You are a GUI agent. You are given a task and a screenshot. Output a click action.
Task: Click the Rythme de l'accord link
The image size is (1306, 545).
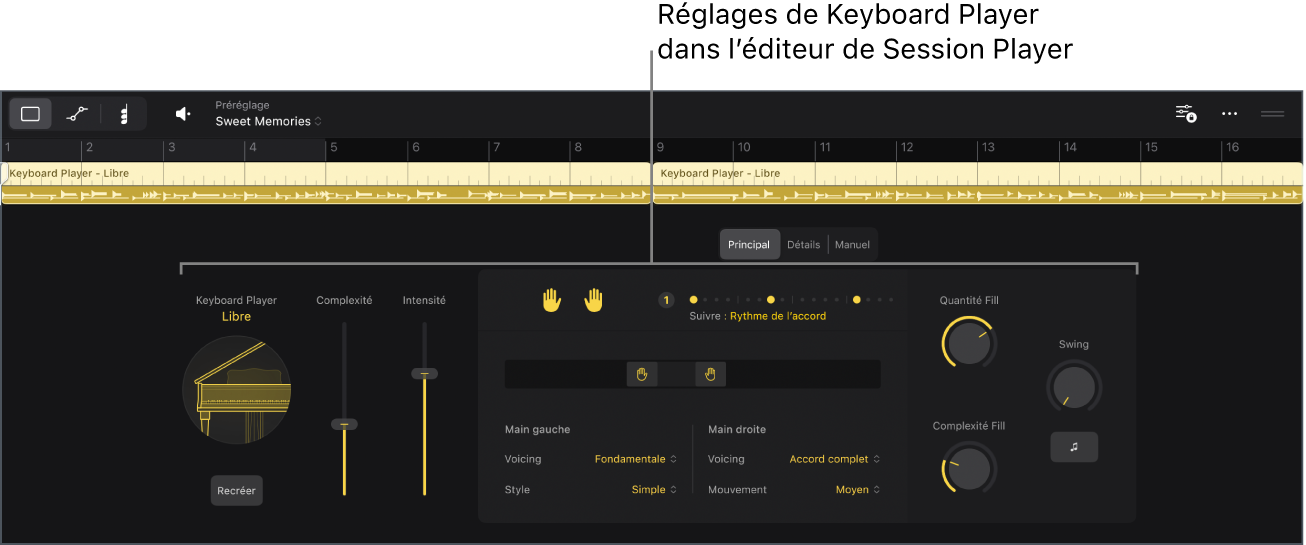(x=778, y=316)
